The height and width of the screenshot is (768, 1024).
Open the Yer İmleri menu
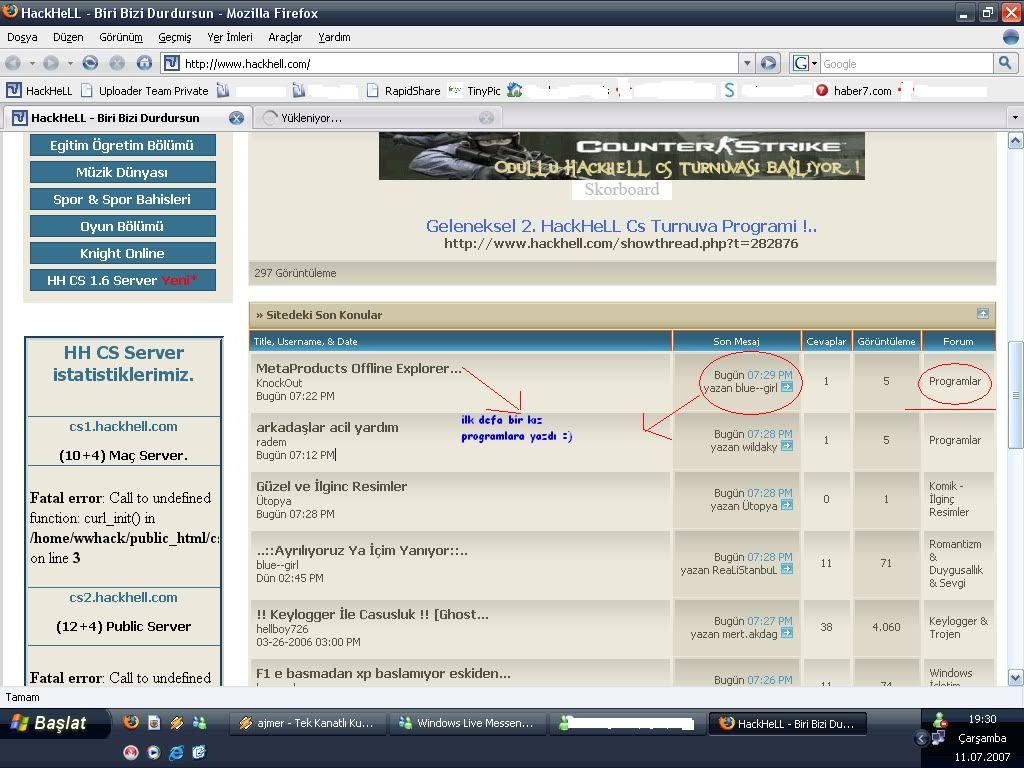point(230,37)
